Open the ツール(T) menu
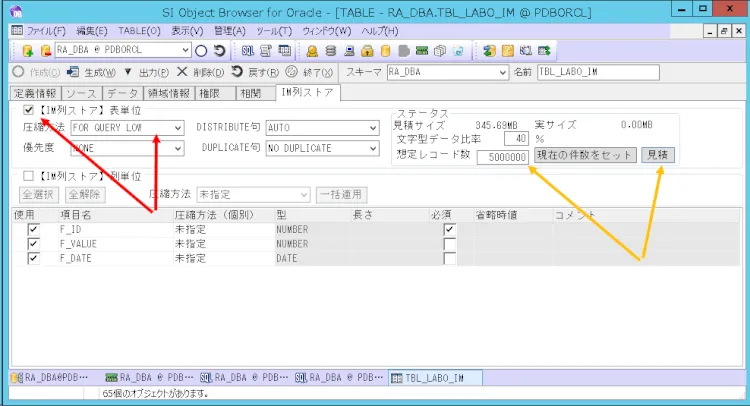 274,31
